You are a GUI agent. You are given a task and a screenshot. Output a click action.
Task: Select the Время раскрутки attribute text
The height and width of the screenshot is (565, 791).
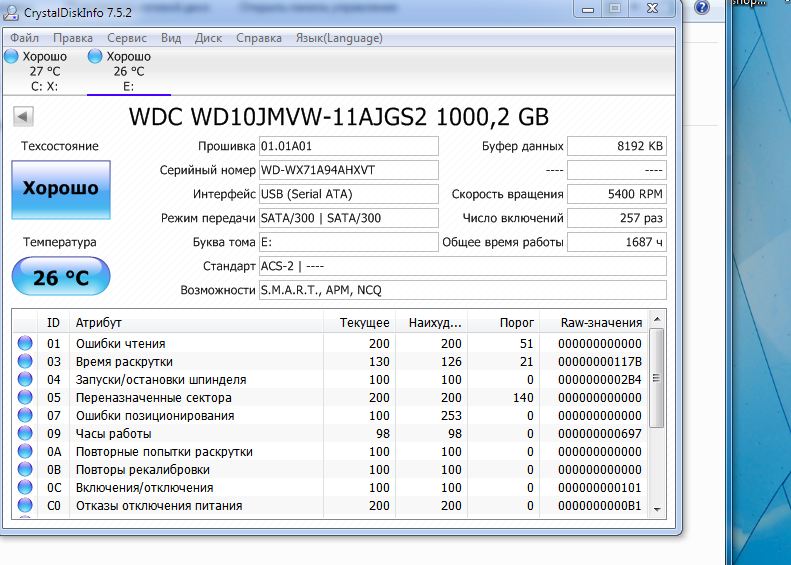[124, 362]
